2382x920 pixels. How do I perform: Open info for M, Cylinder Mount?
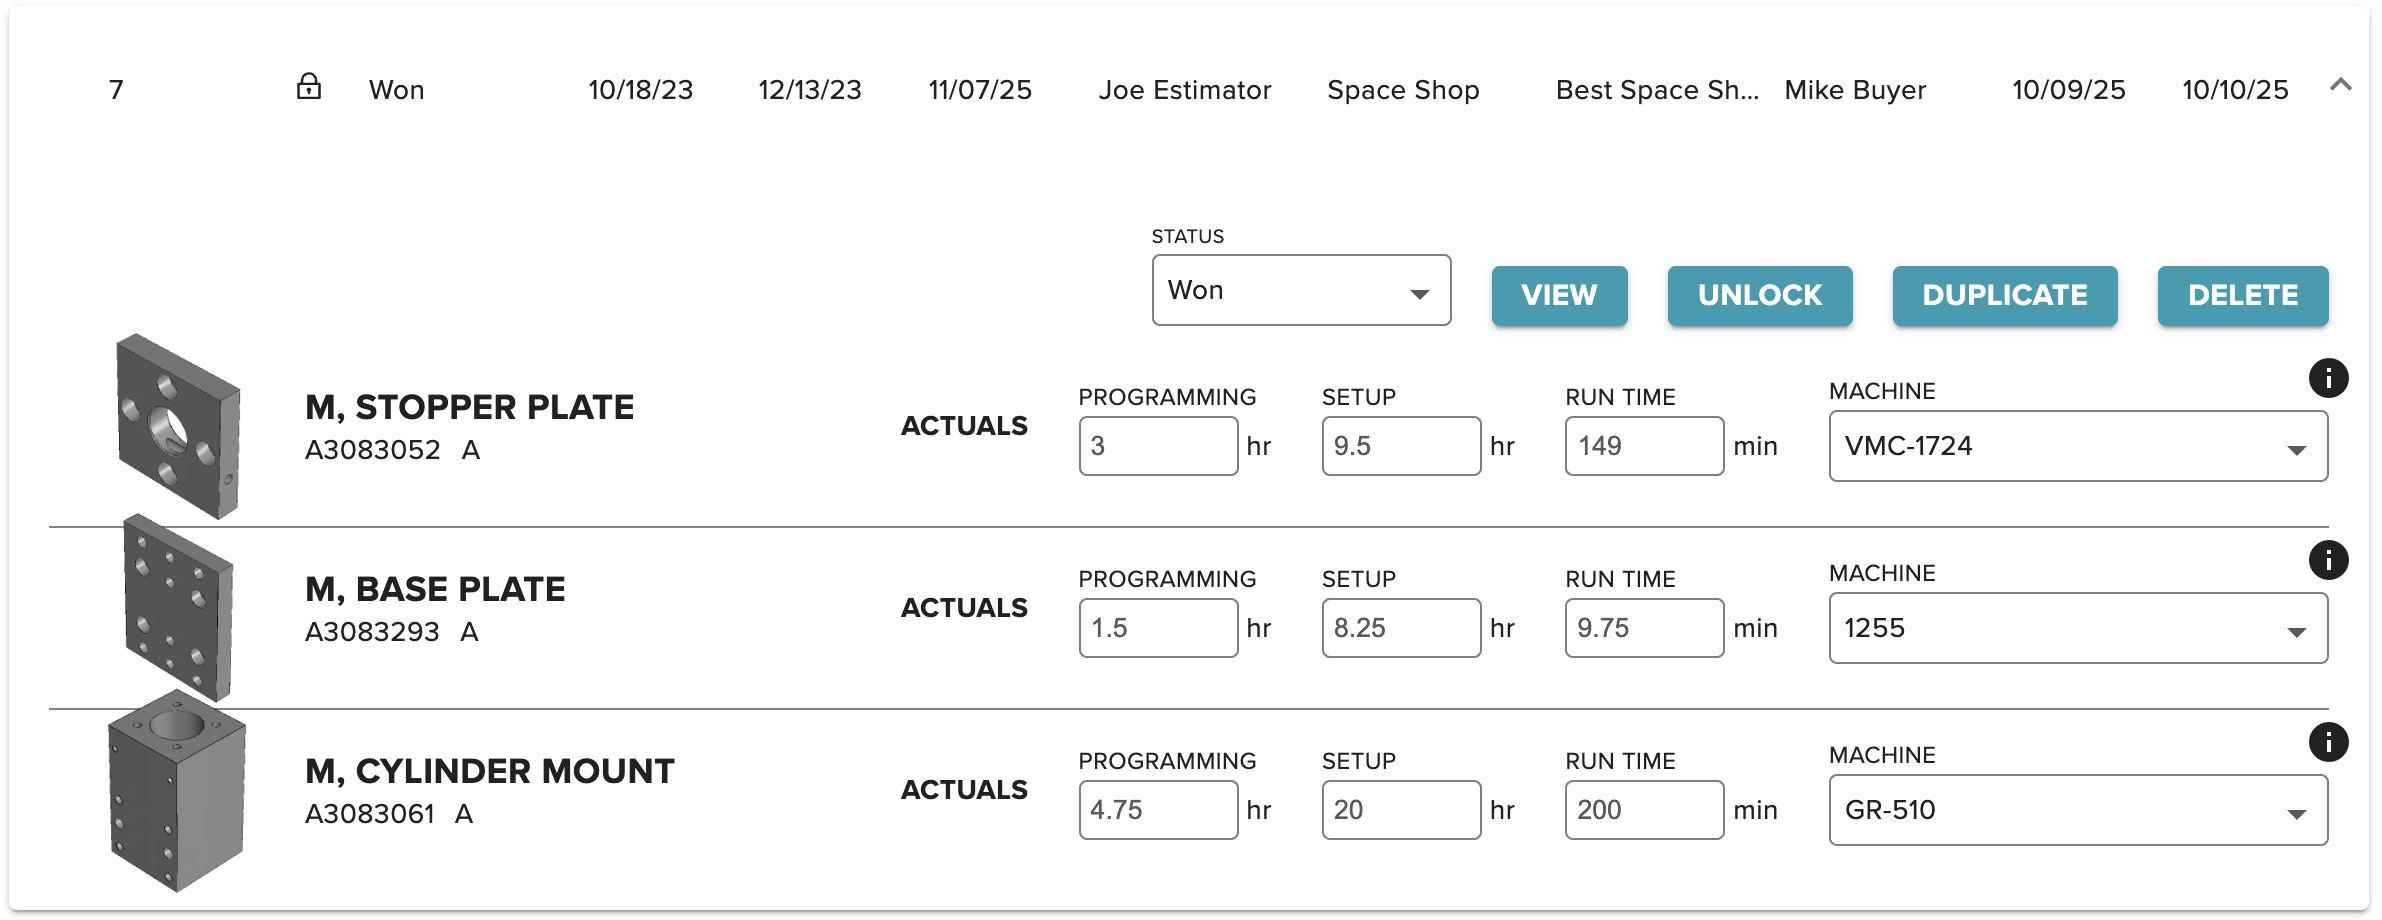point(2328,742)
